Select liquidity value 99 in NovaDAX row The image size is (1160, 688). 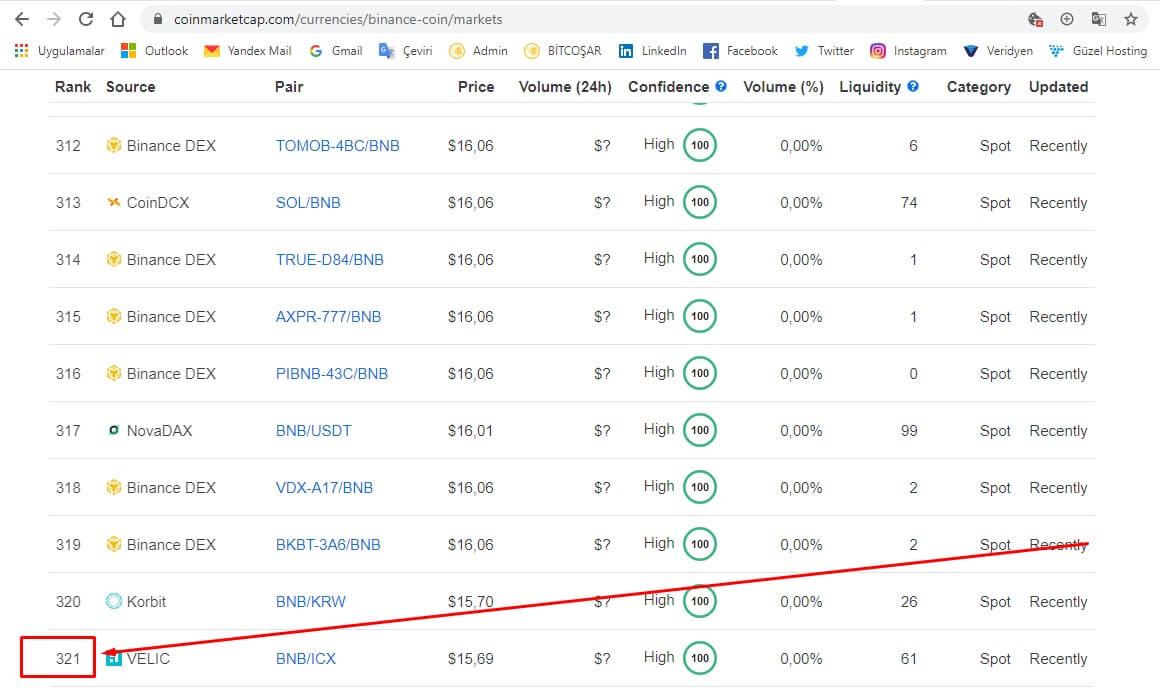[x=909, y=431]
